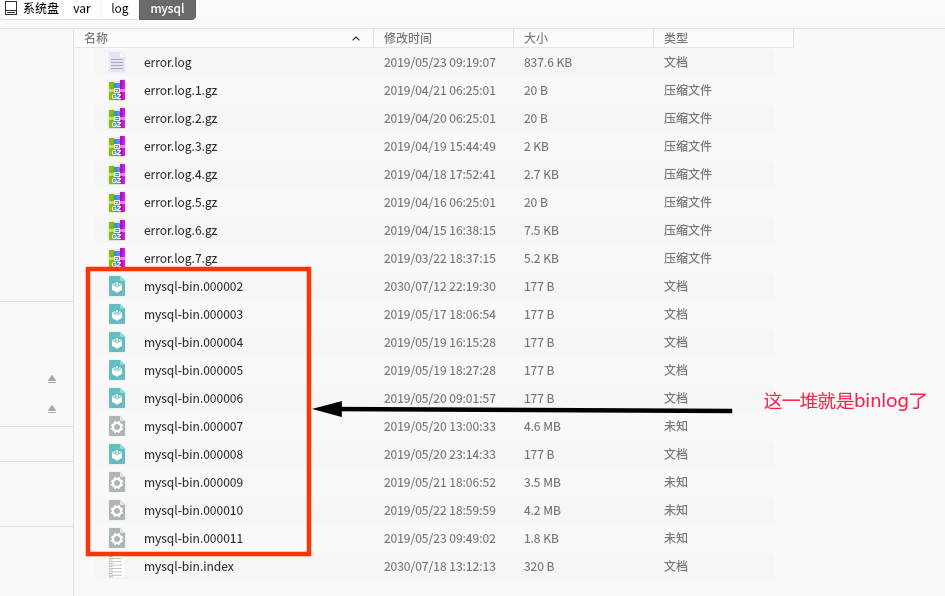Sort files by 名称 column
This screenshot has height=596, width=945.
click(224, 38)
